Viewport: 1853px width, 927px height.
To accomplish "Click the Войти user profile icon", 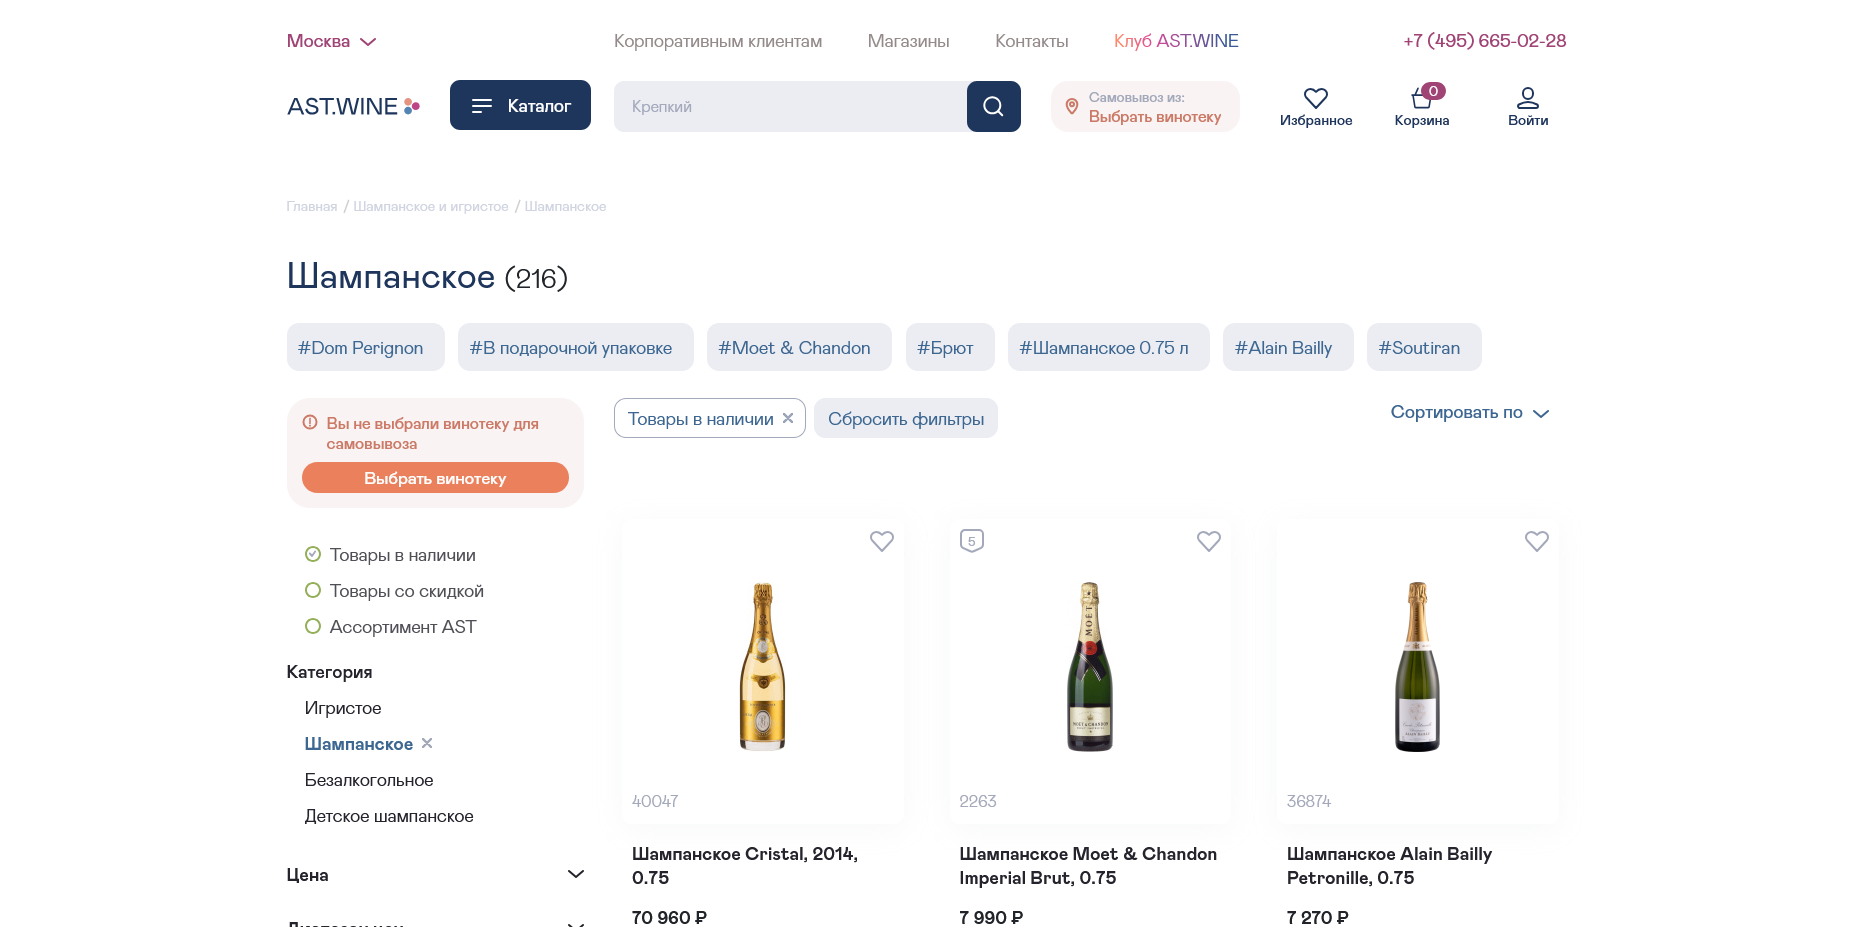I will click(1528, 98).
